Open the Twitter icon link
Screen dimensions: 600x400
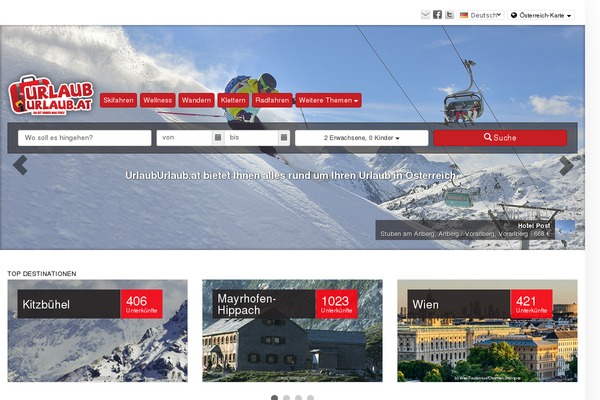450,15
